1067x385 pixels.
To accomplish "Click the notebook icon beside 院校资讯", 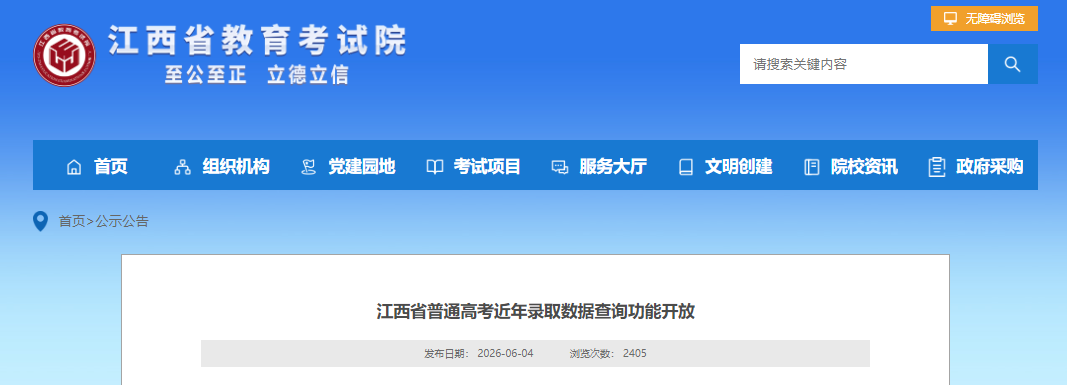I will click(x=812, y=167).
